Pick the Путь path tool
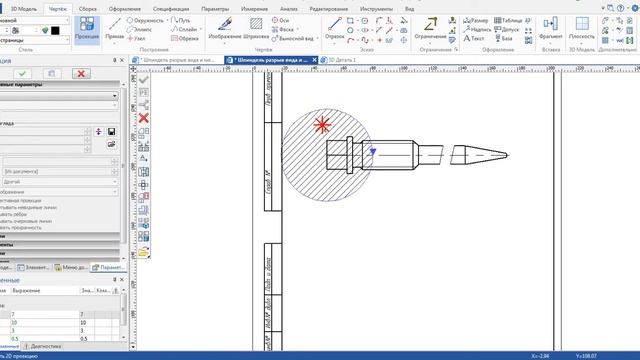Image resolution: width=640 pixels, height=360 pixels. pyautogui.click(x=180, y=20)
